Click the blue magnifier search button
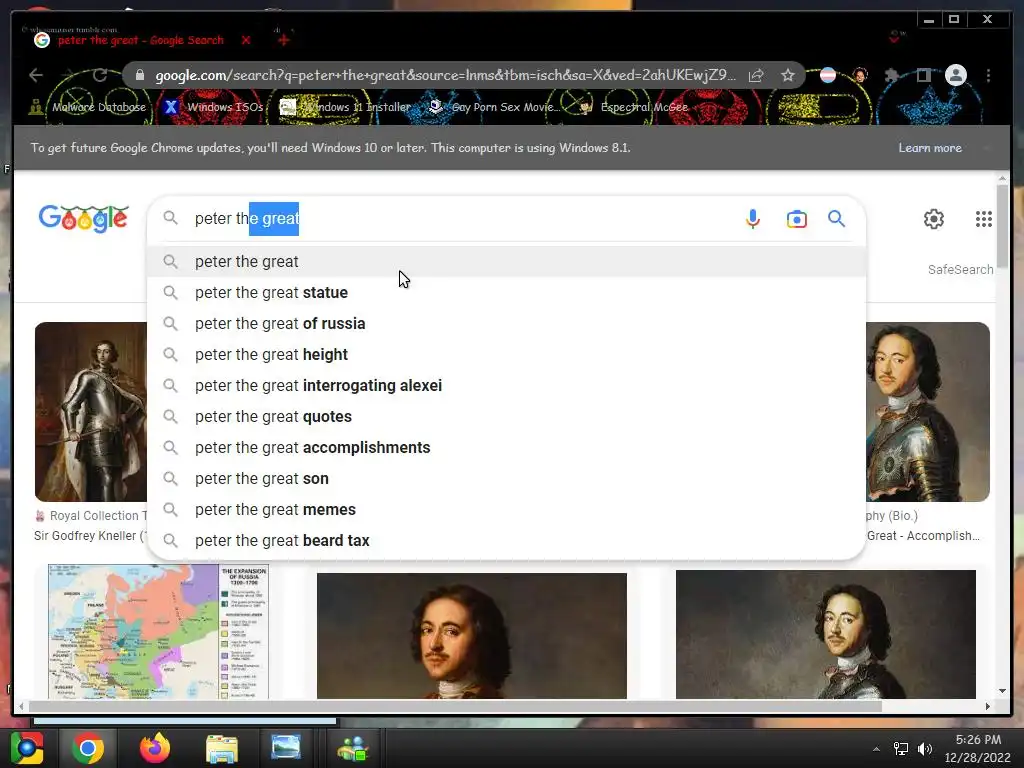1024x768 pixels. coord(837,219)
